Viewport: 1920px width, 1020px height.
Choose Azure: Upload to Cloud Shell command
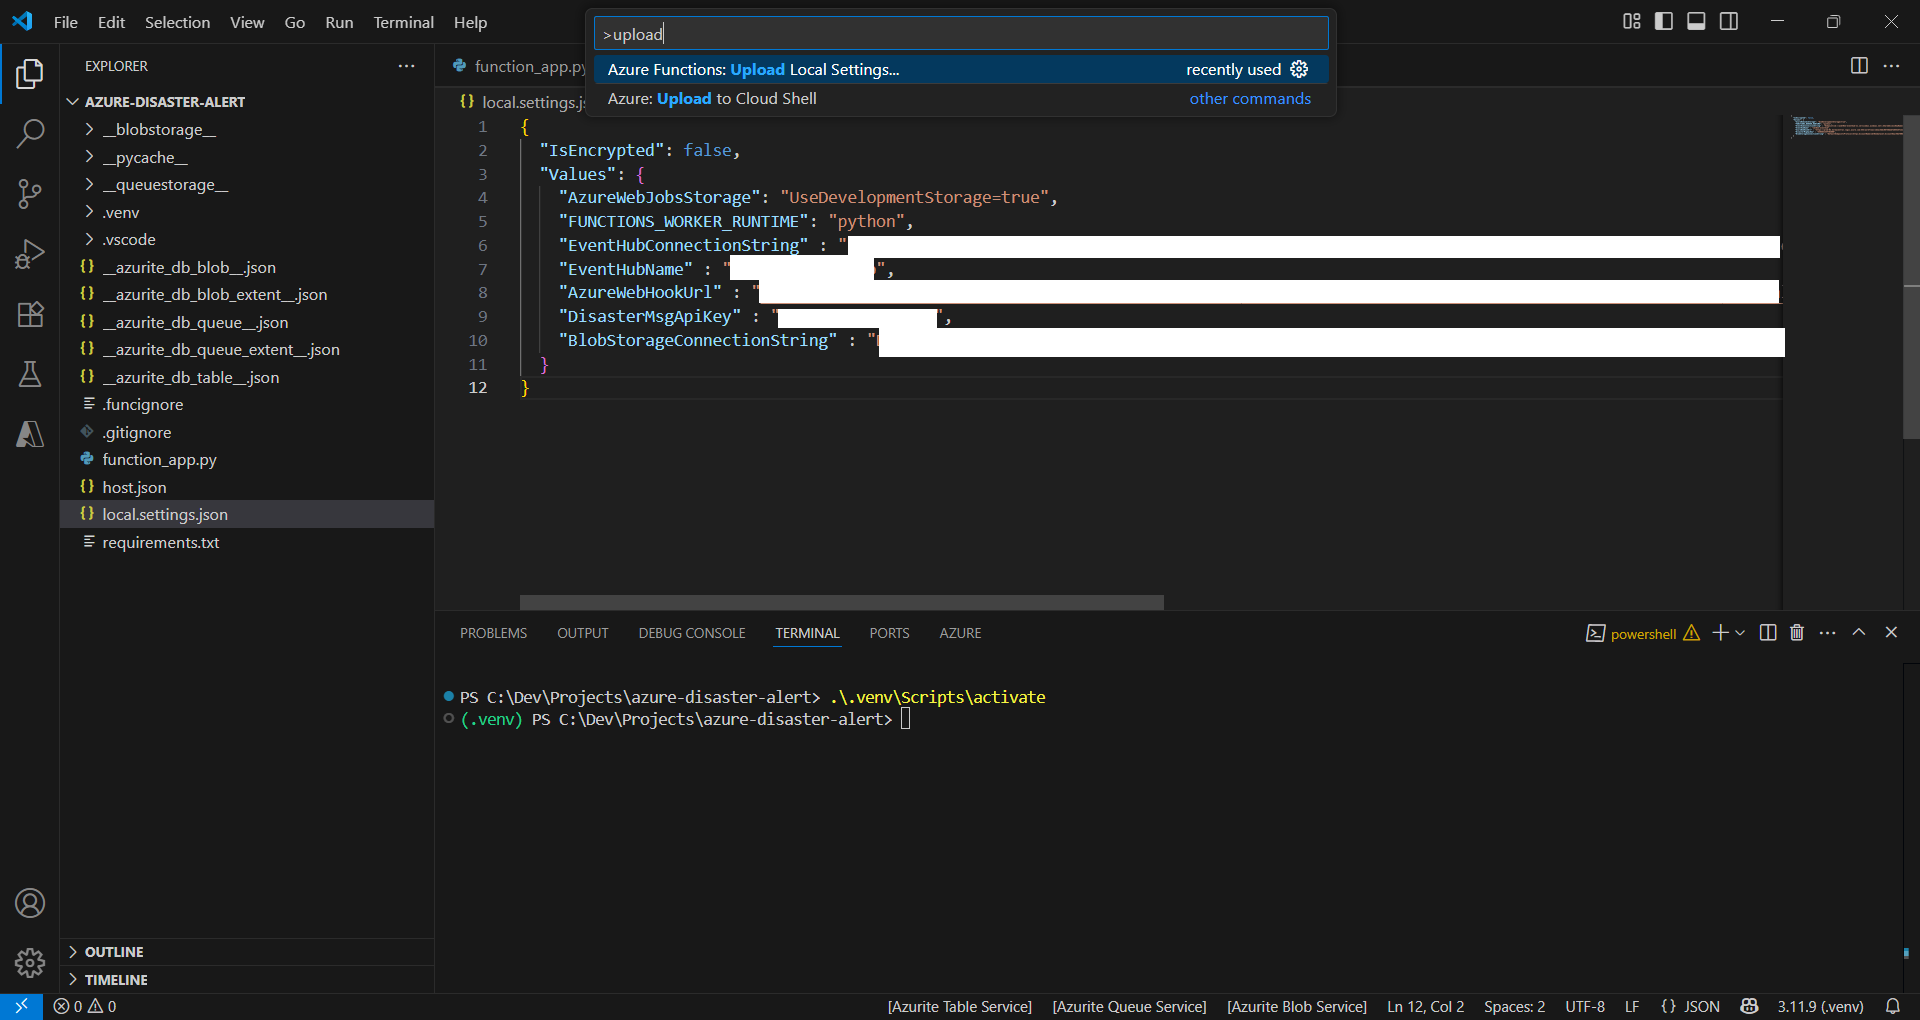[960, 98]
